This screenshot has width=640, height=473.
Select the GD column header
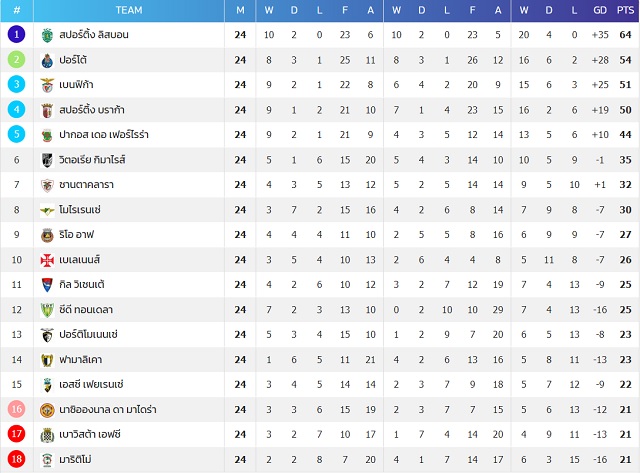coord(600,10)
